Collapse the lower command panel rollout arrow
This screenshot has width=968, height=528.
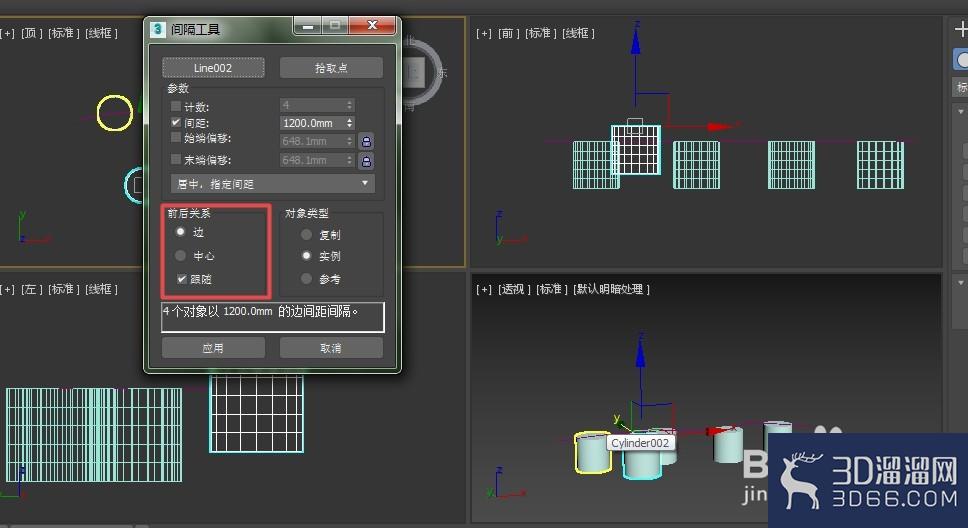coord(961,282)
